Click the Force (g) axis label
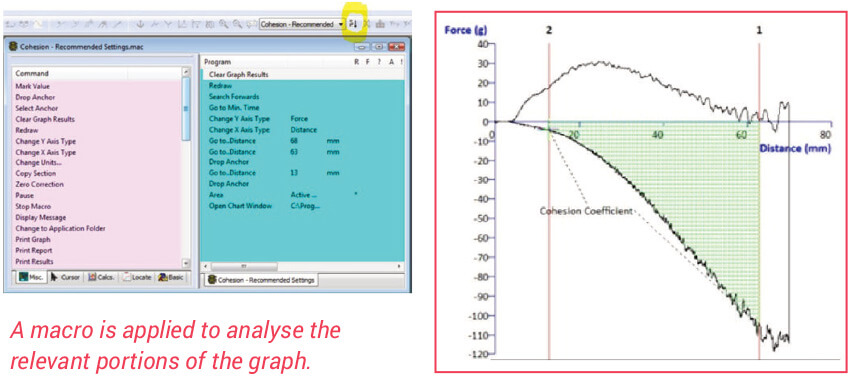850x380 pixels. 467,30
